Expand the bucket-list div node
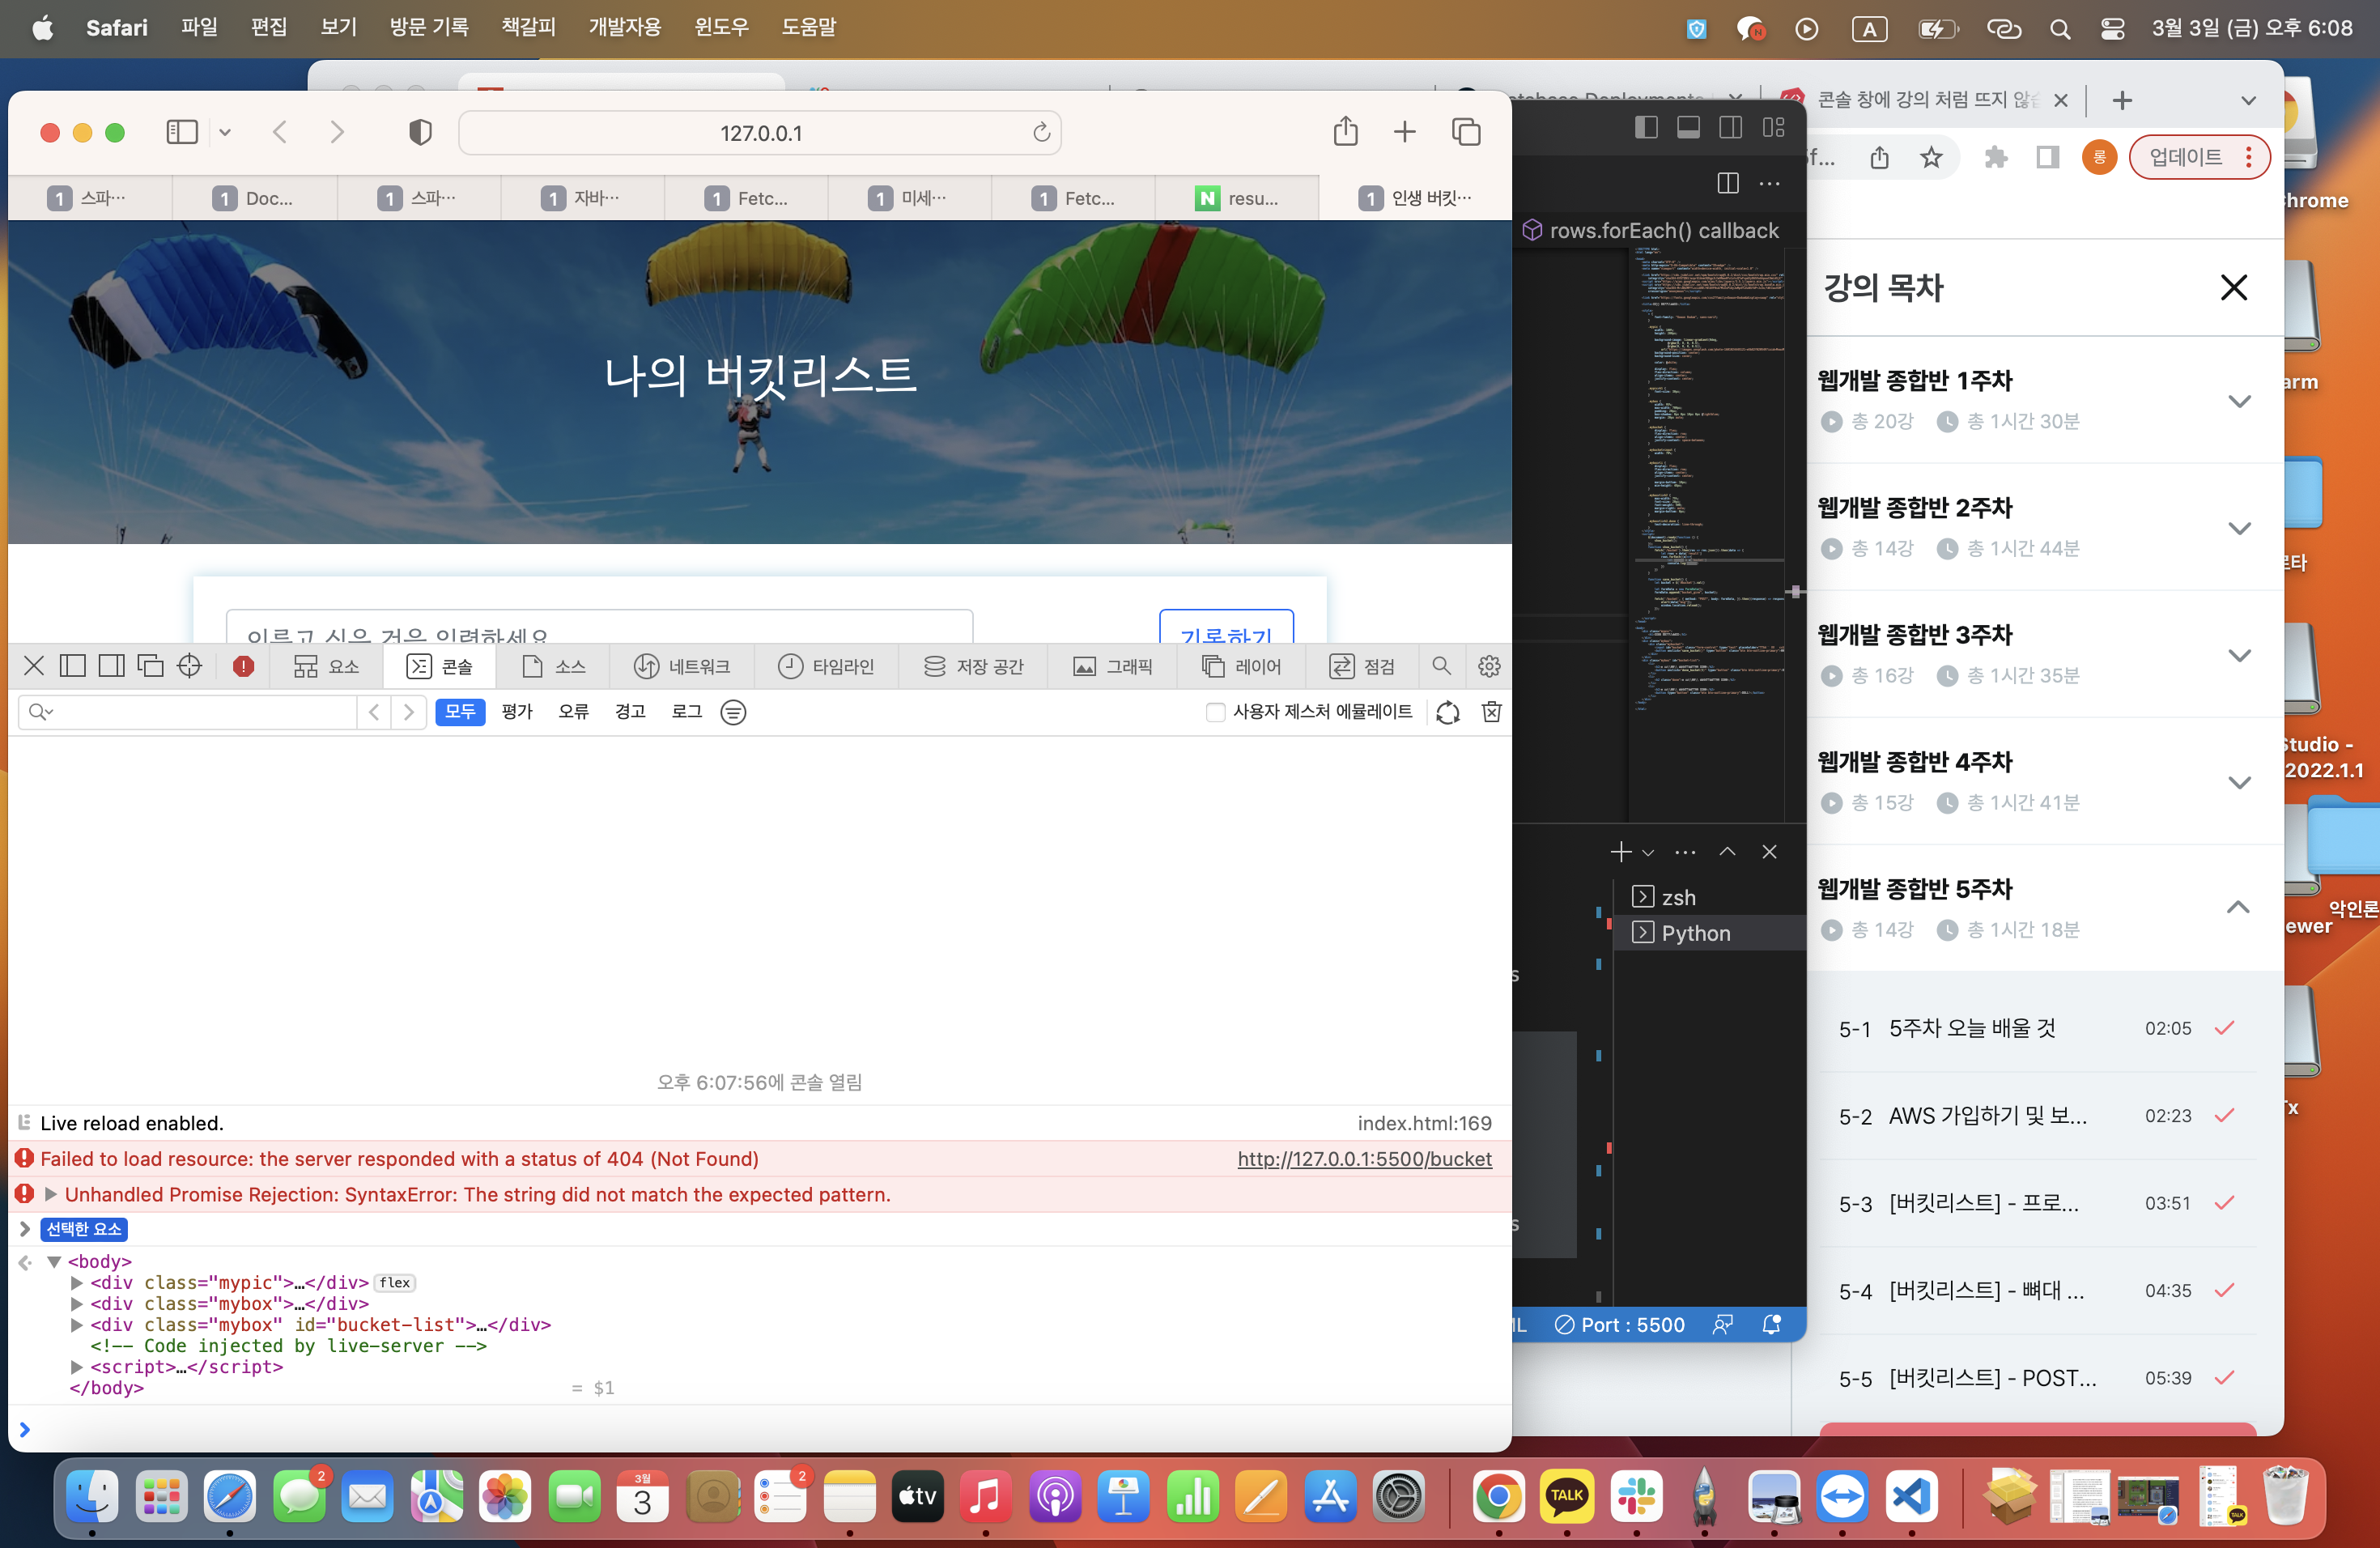This screenshot has width=2380, height=1548. [x=77, y=1324]
